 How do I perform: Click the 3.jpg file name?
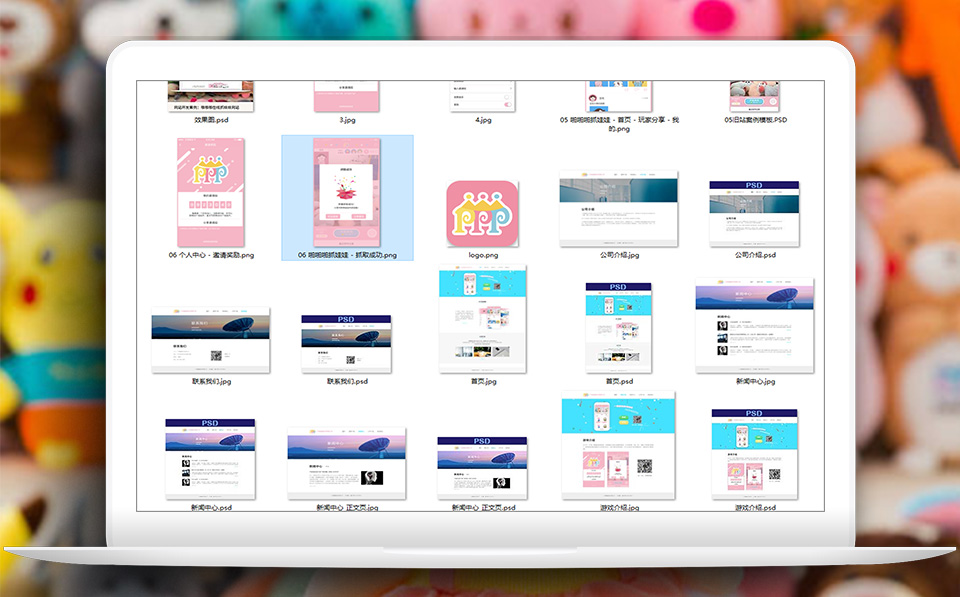(347, 120)
